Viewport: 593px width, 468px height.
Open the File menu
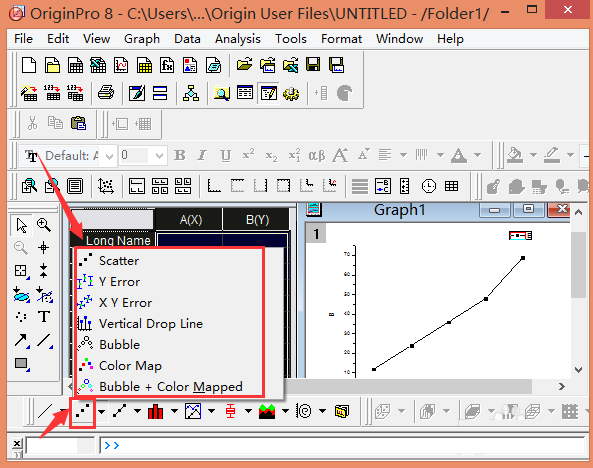click(23, 39)
